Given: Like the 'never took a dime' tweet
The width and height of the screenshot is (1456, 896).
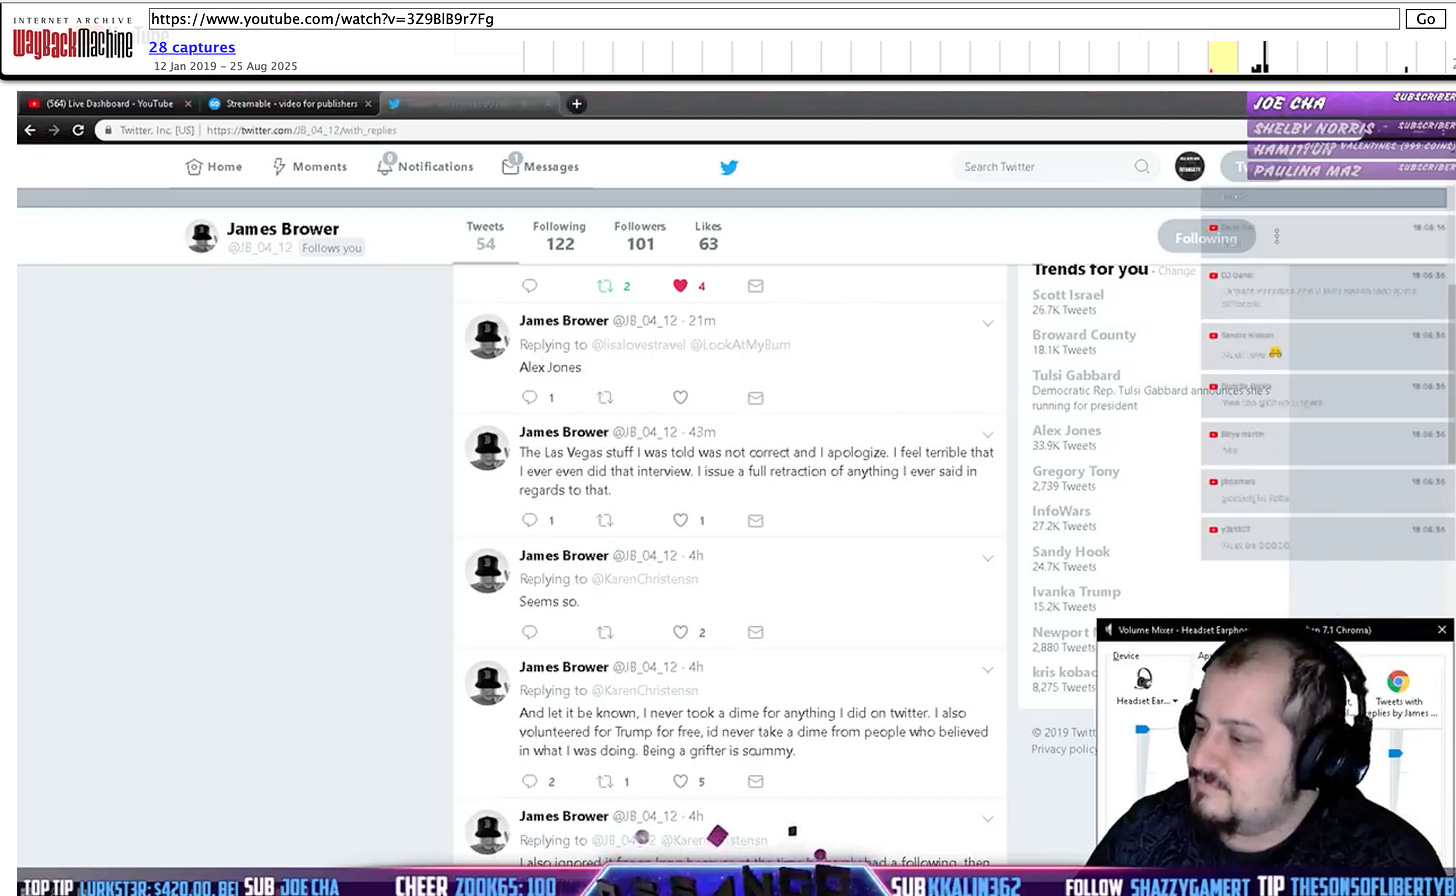Looking at the screenshot, I should click(680, 781).
